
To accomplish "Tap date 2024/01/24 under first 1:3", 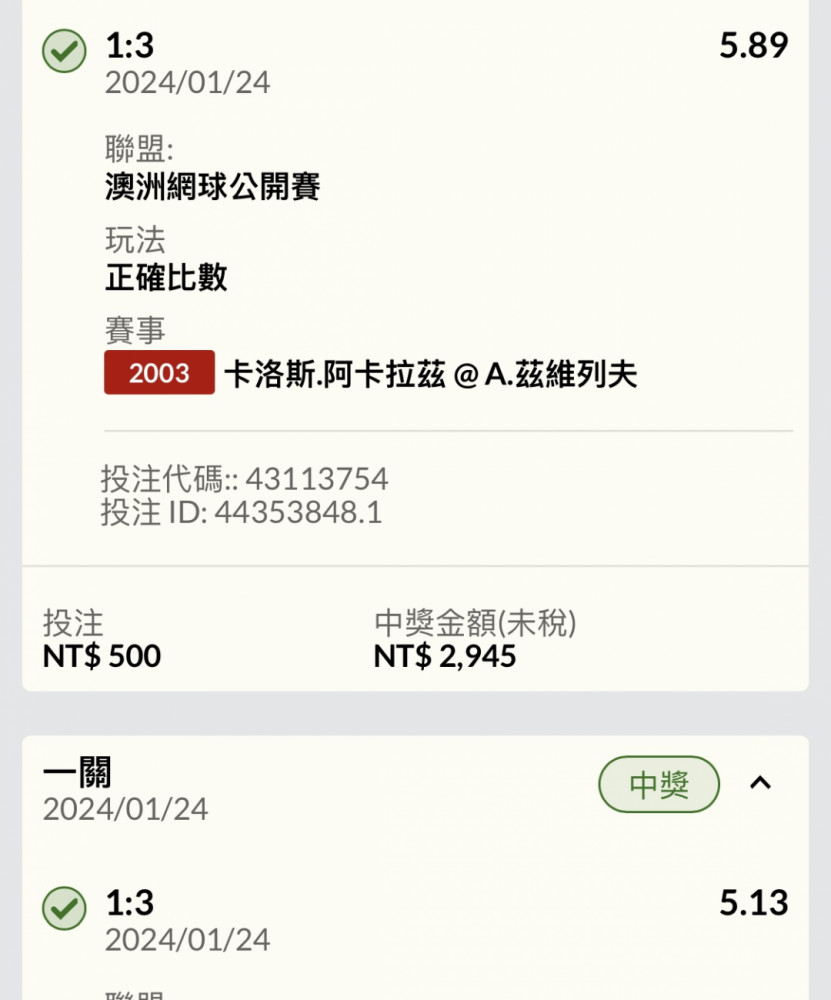I will point(188,82).
